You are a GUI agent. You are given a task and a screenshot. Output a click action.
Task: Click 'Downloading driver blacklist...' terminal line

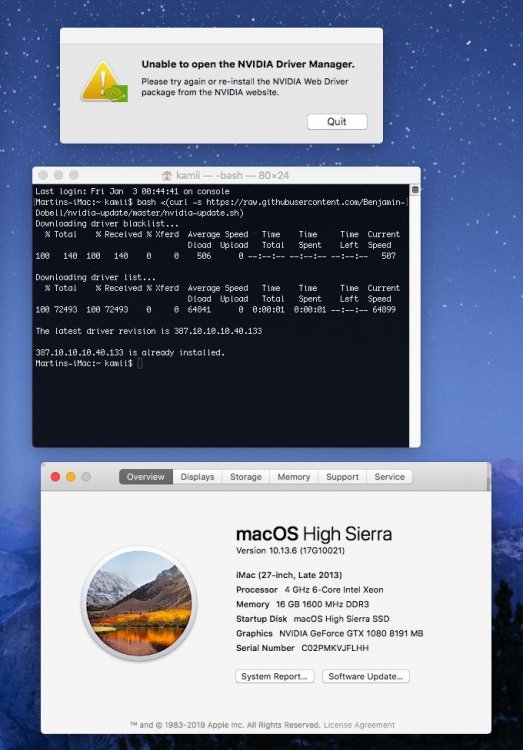(107, 224)
